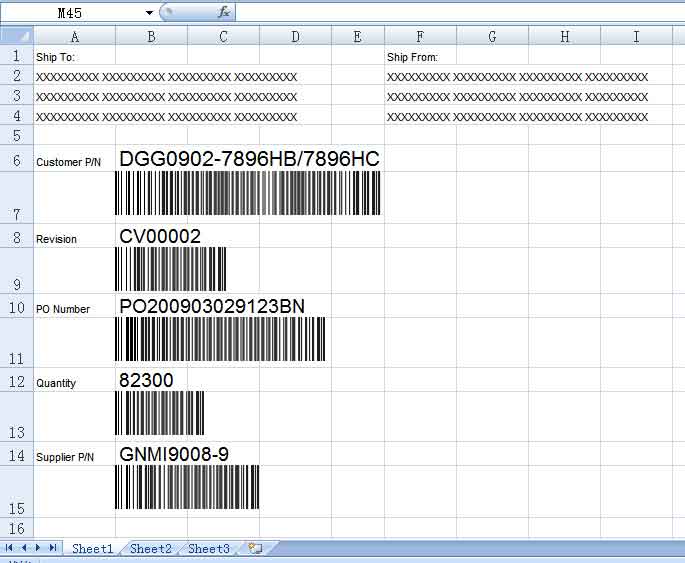Select column B header
Viewport: 685px width, 563px height.
tap(151, 36)
